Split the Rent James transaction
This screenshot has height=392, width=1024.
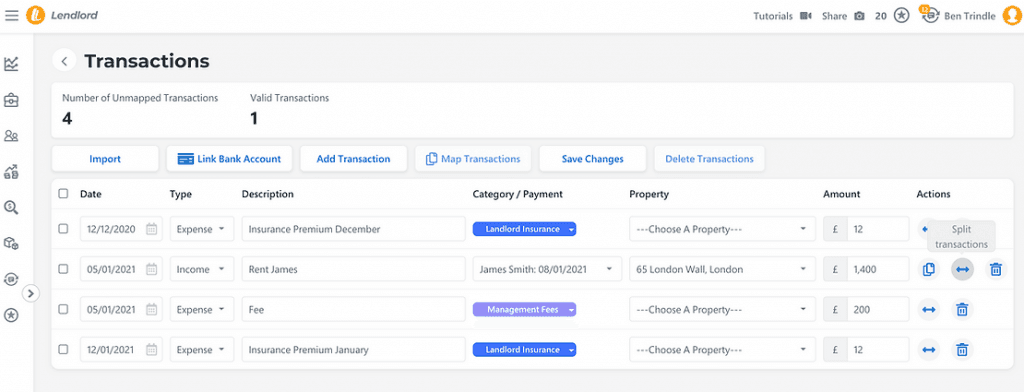[x=962, y=269]
